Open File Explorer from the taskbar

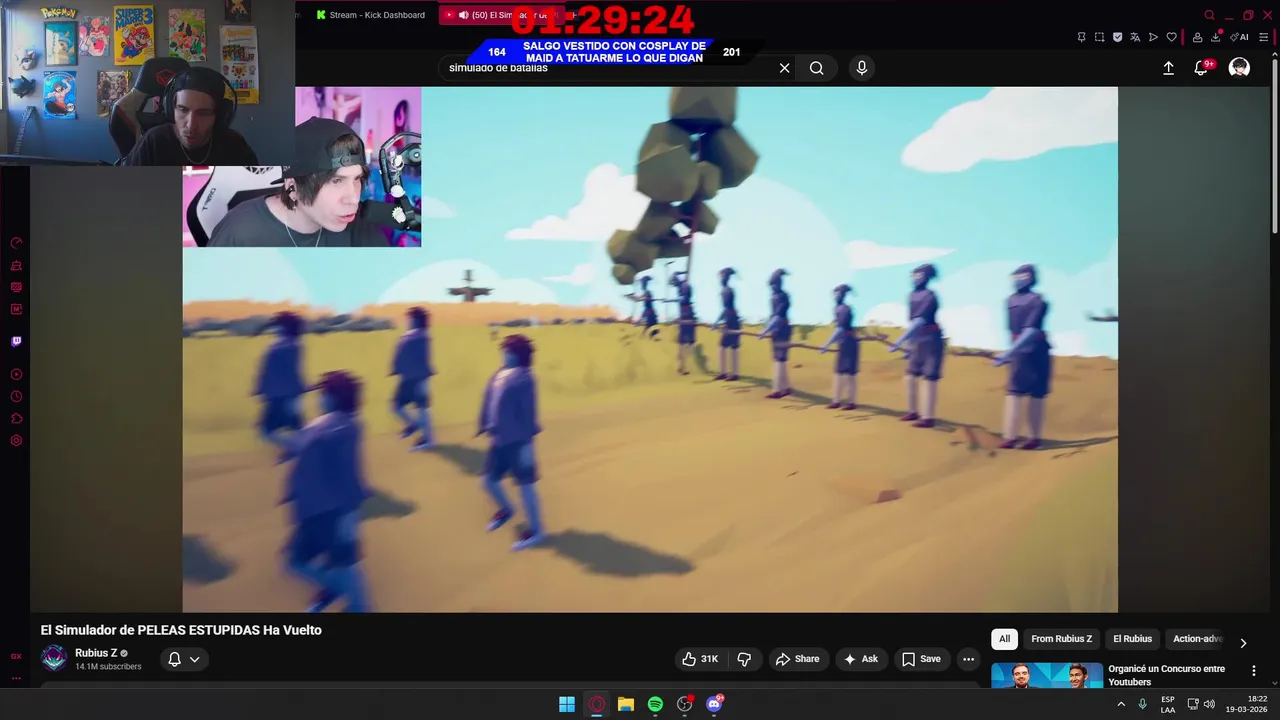click(x=626, y=704)
